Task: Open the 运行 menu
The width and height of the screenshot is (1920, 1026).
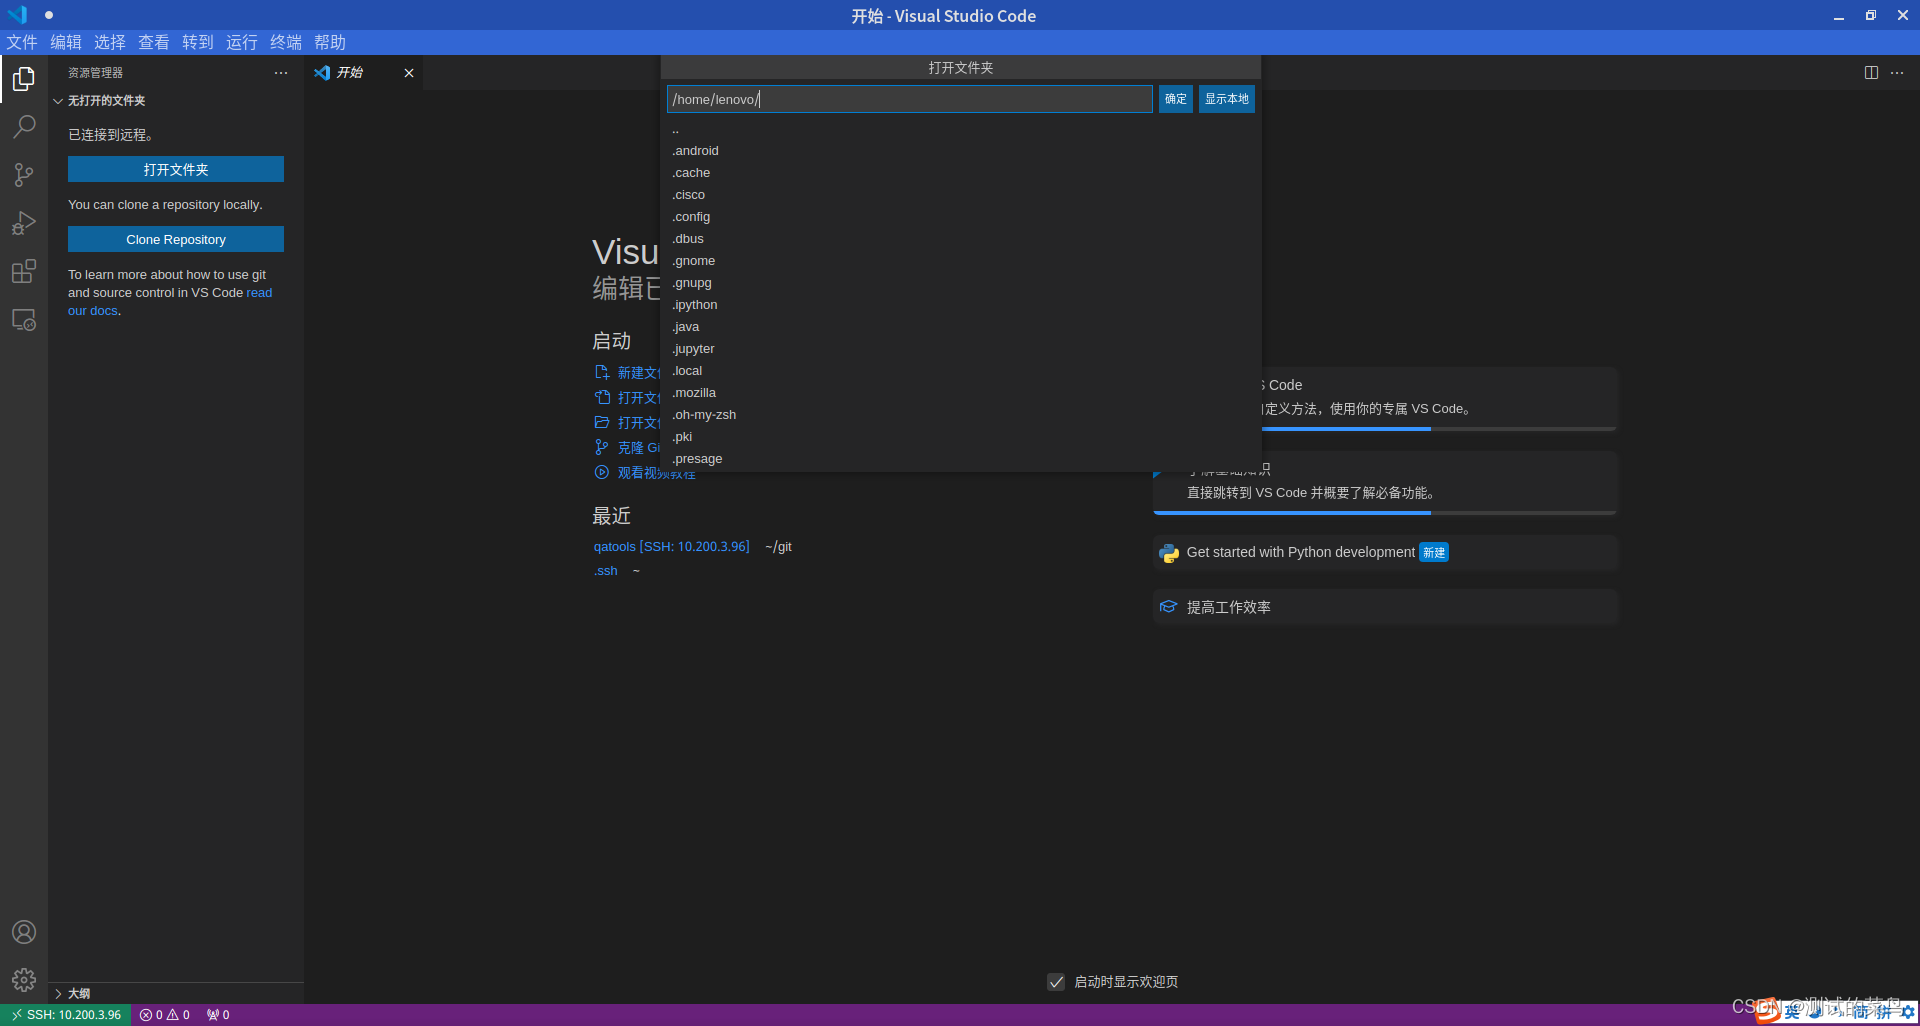Action: coord(242,42)
